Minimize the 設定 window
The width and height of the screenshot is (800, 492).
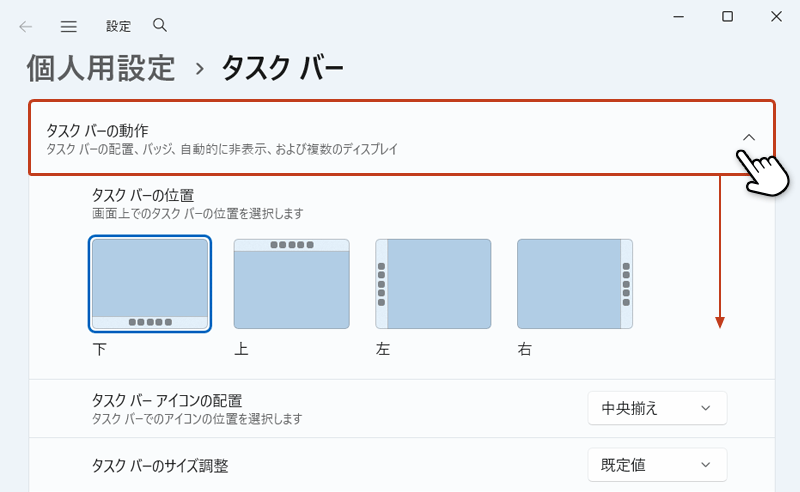click(679, 17)
